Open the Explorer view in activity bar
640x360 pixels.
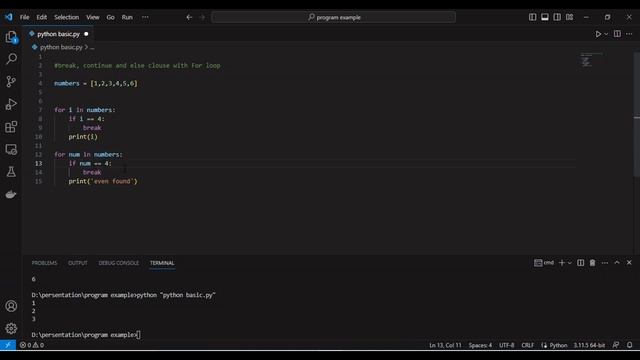coord(11,37)
